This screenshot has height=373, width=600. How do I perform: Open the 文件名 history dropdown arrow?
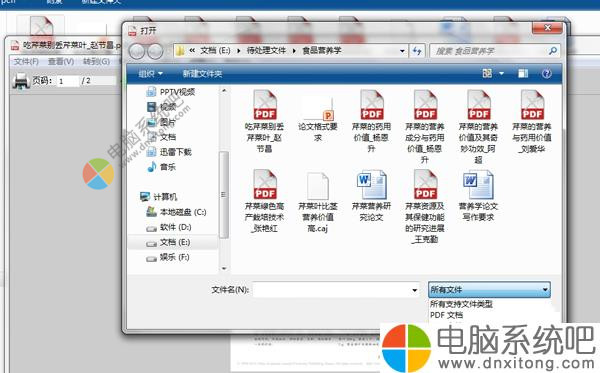coord(414,290)
